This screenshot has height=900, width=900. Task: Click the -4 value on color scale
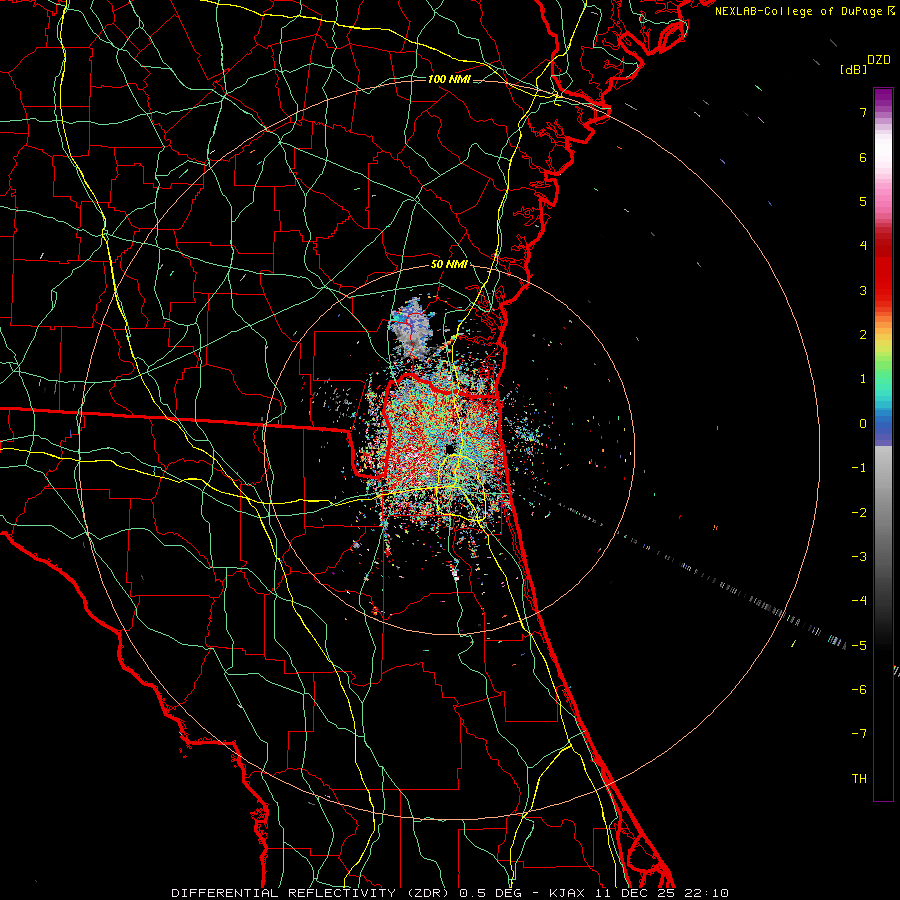pyautogui.click(x=859, y=601)
